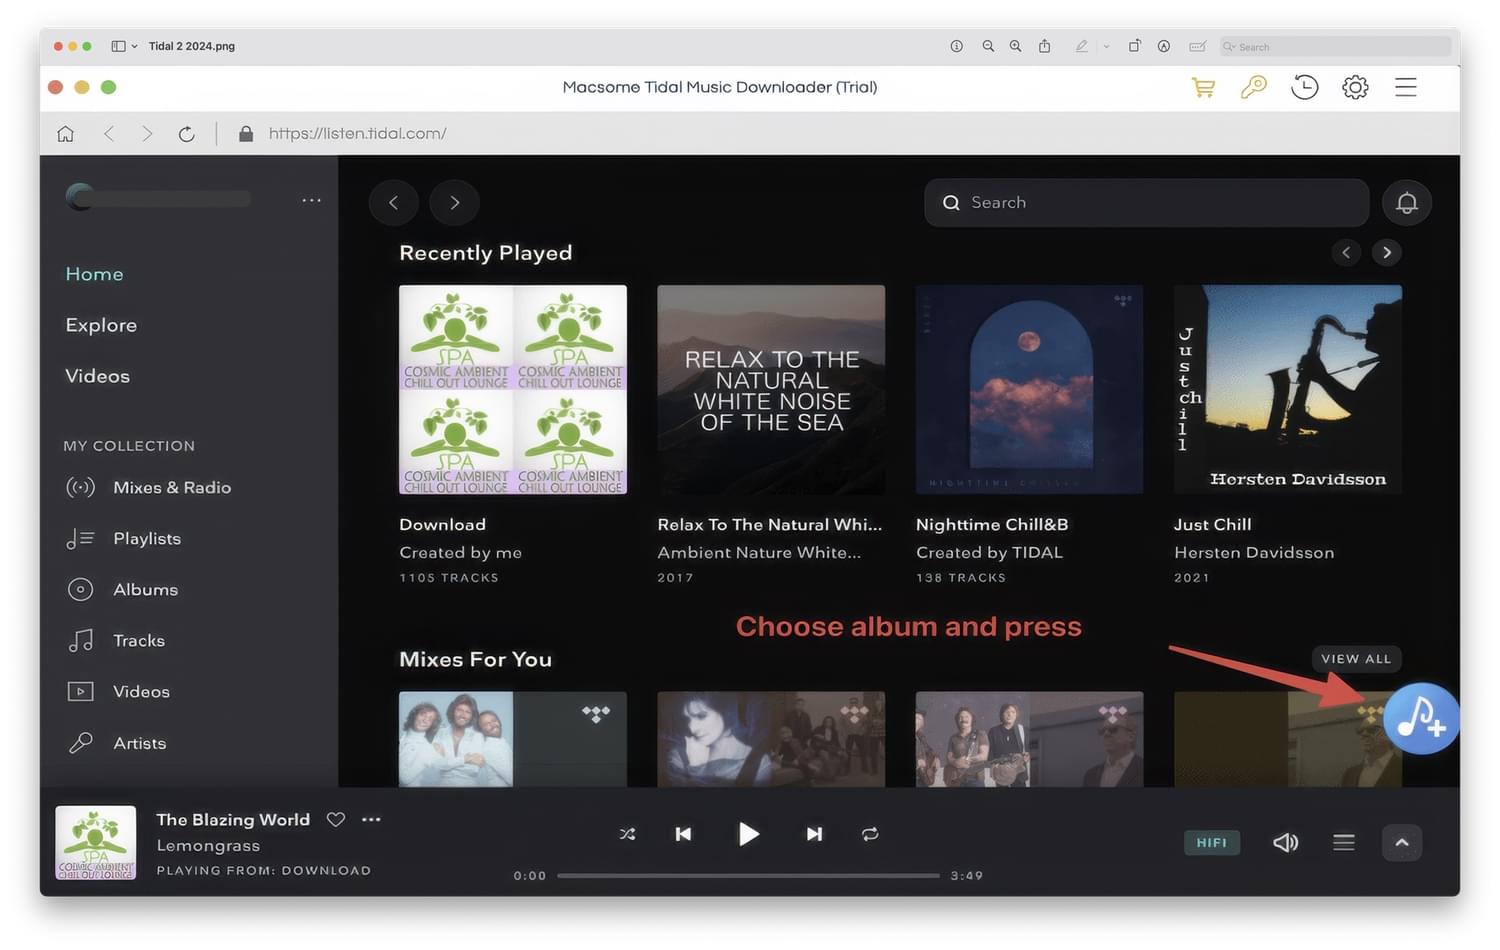Favorite The Blazing World with the heart
This screenshot has width=1500, height=950.
point(336,819)
